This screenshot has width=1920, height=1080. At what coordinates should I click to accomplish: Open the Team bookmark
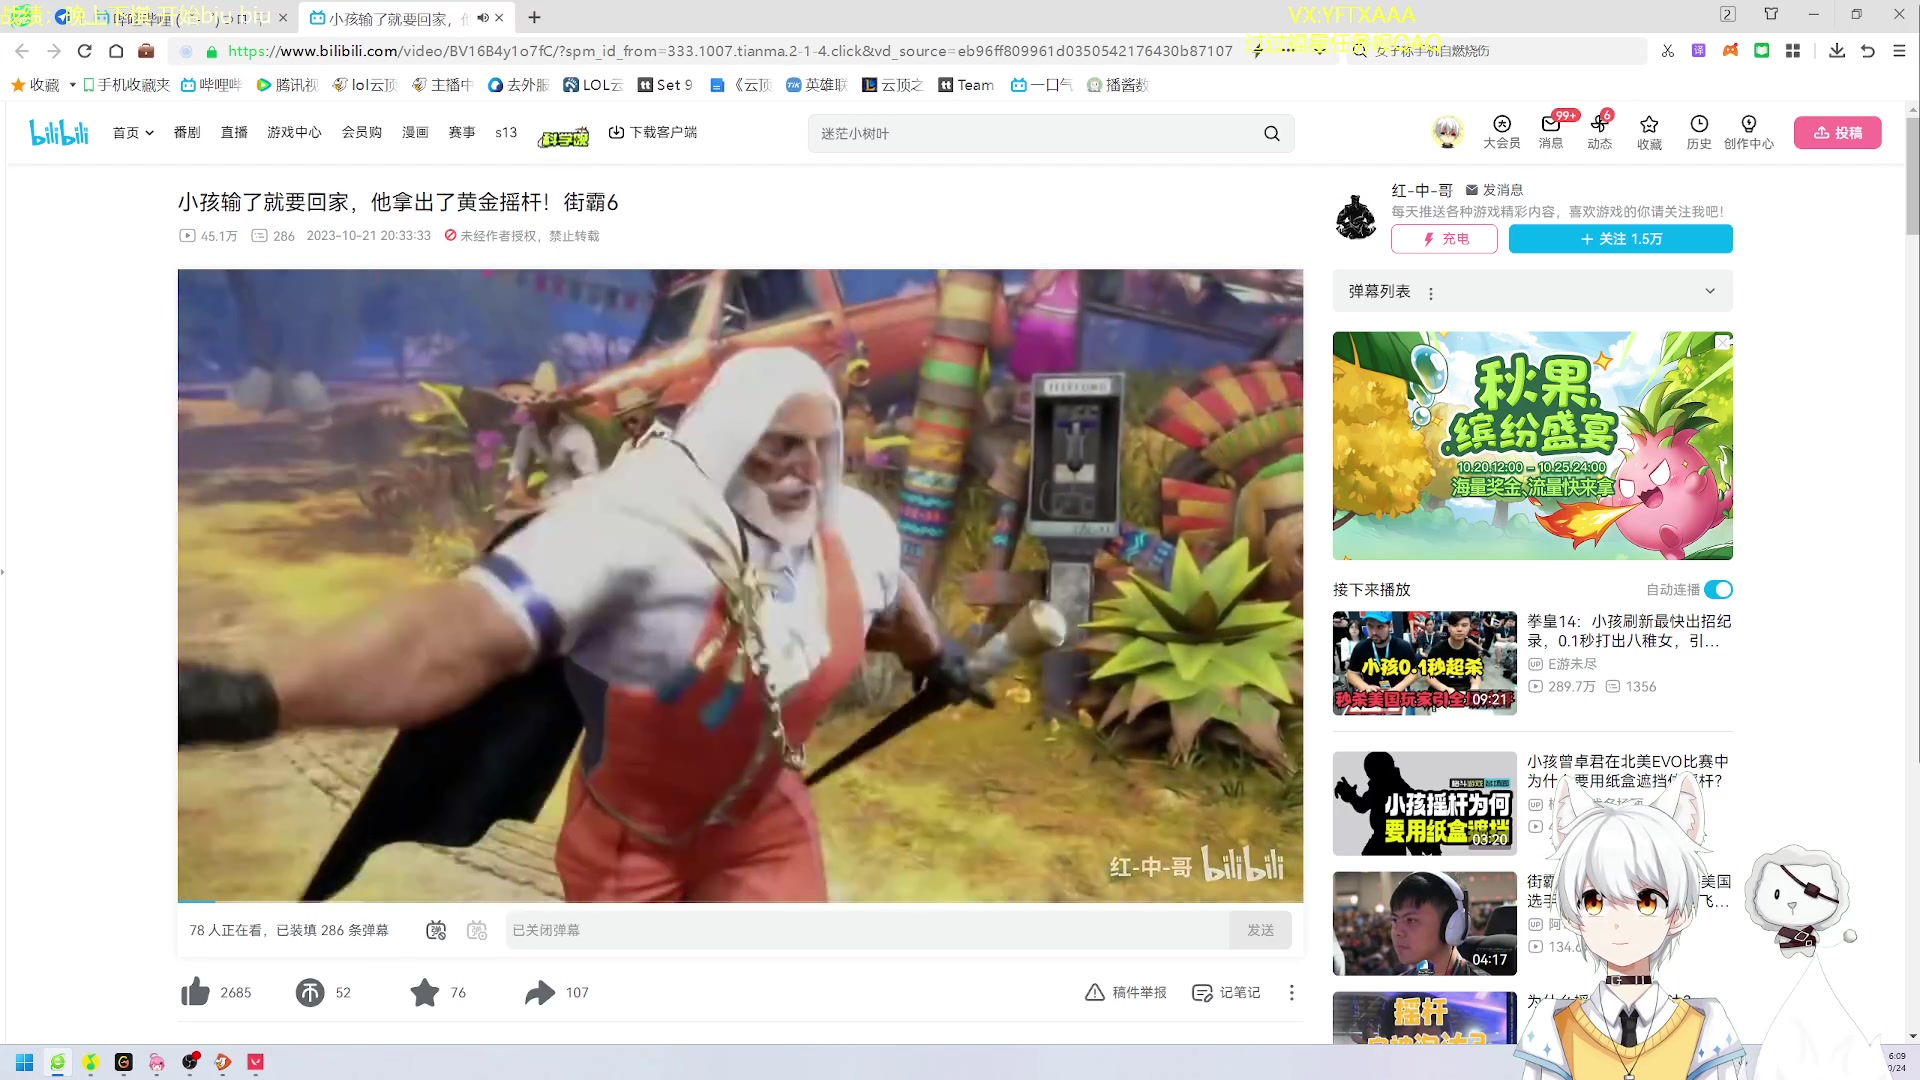point(966,85)
